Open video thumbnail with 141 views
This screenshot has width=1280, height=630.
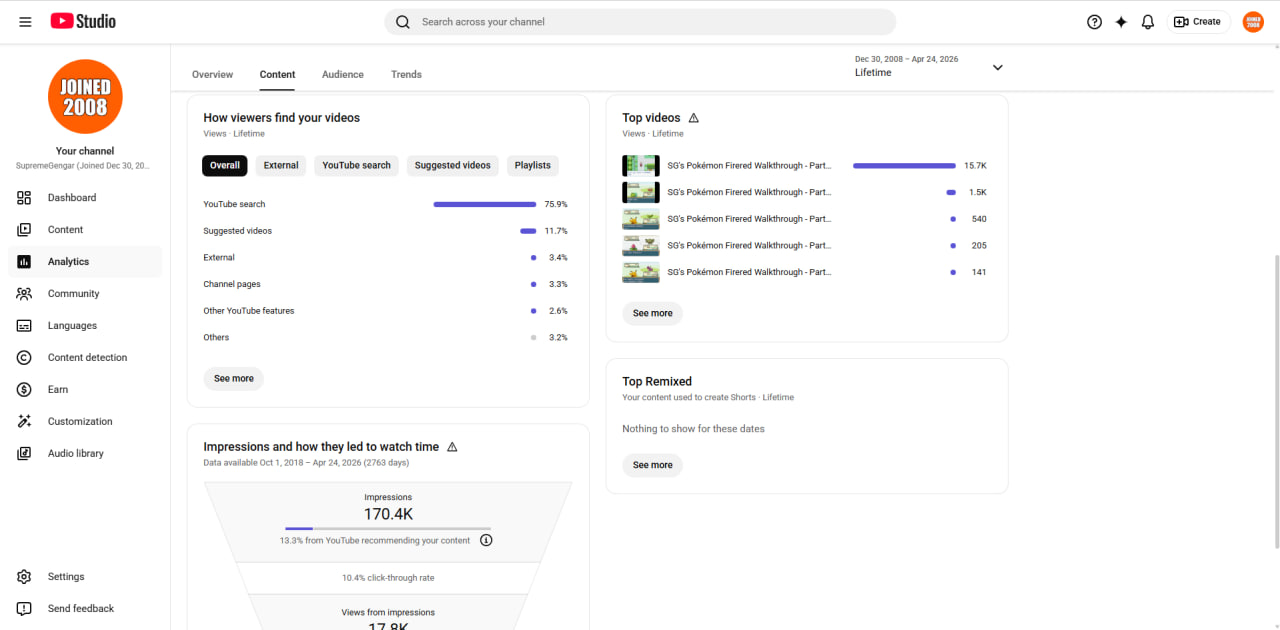tap(641, 272)
